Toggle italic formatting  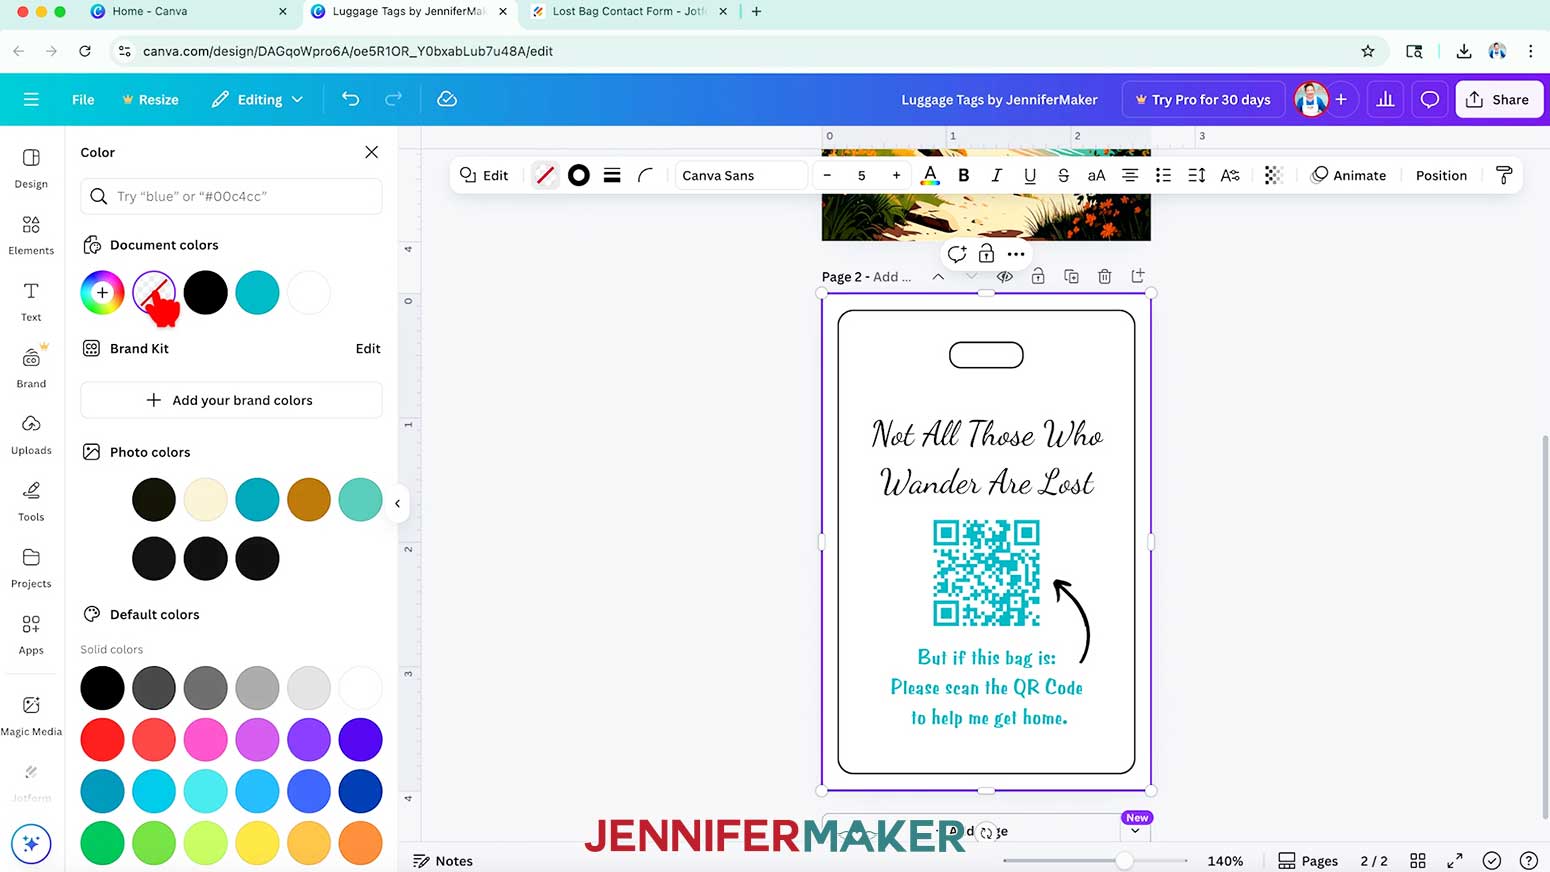[x=996, y=175]
